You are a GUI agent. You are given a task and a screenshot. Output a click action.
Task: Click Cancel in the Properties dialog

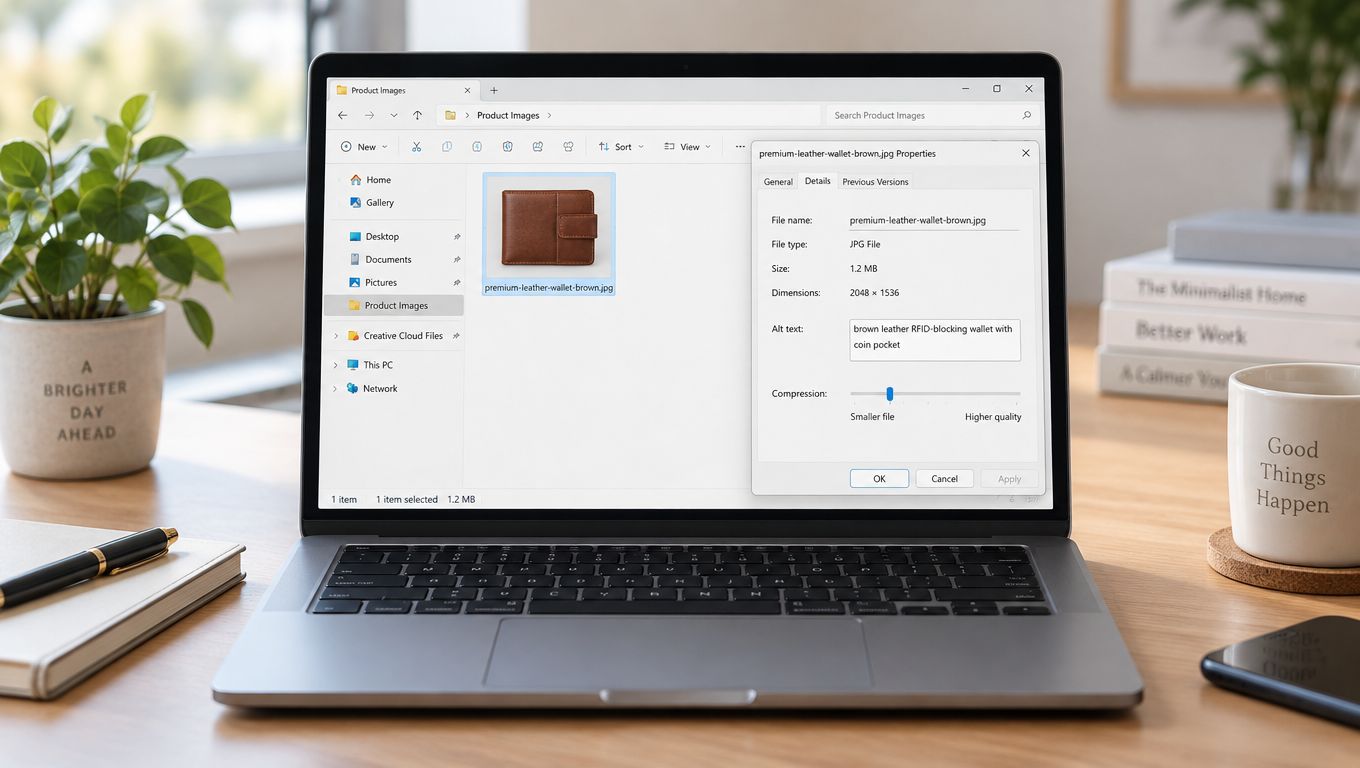(x=945, y=479)
